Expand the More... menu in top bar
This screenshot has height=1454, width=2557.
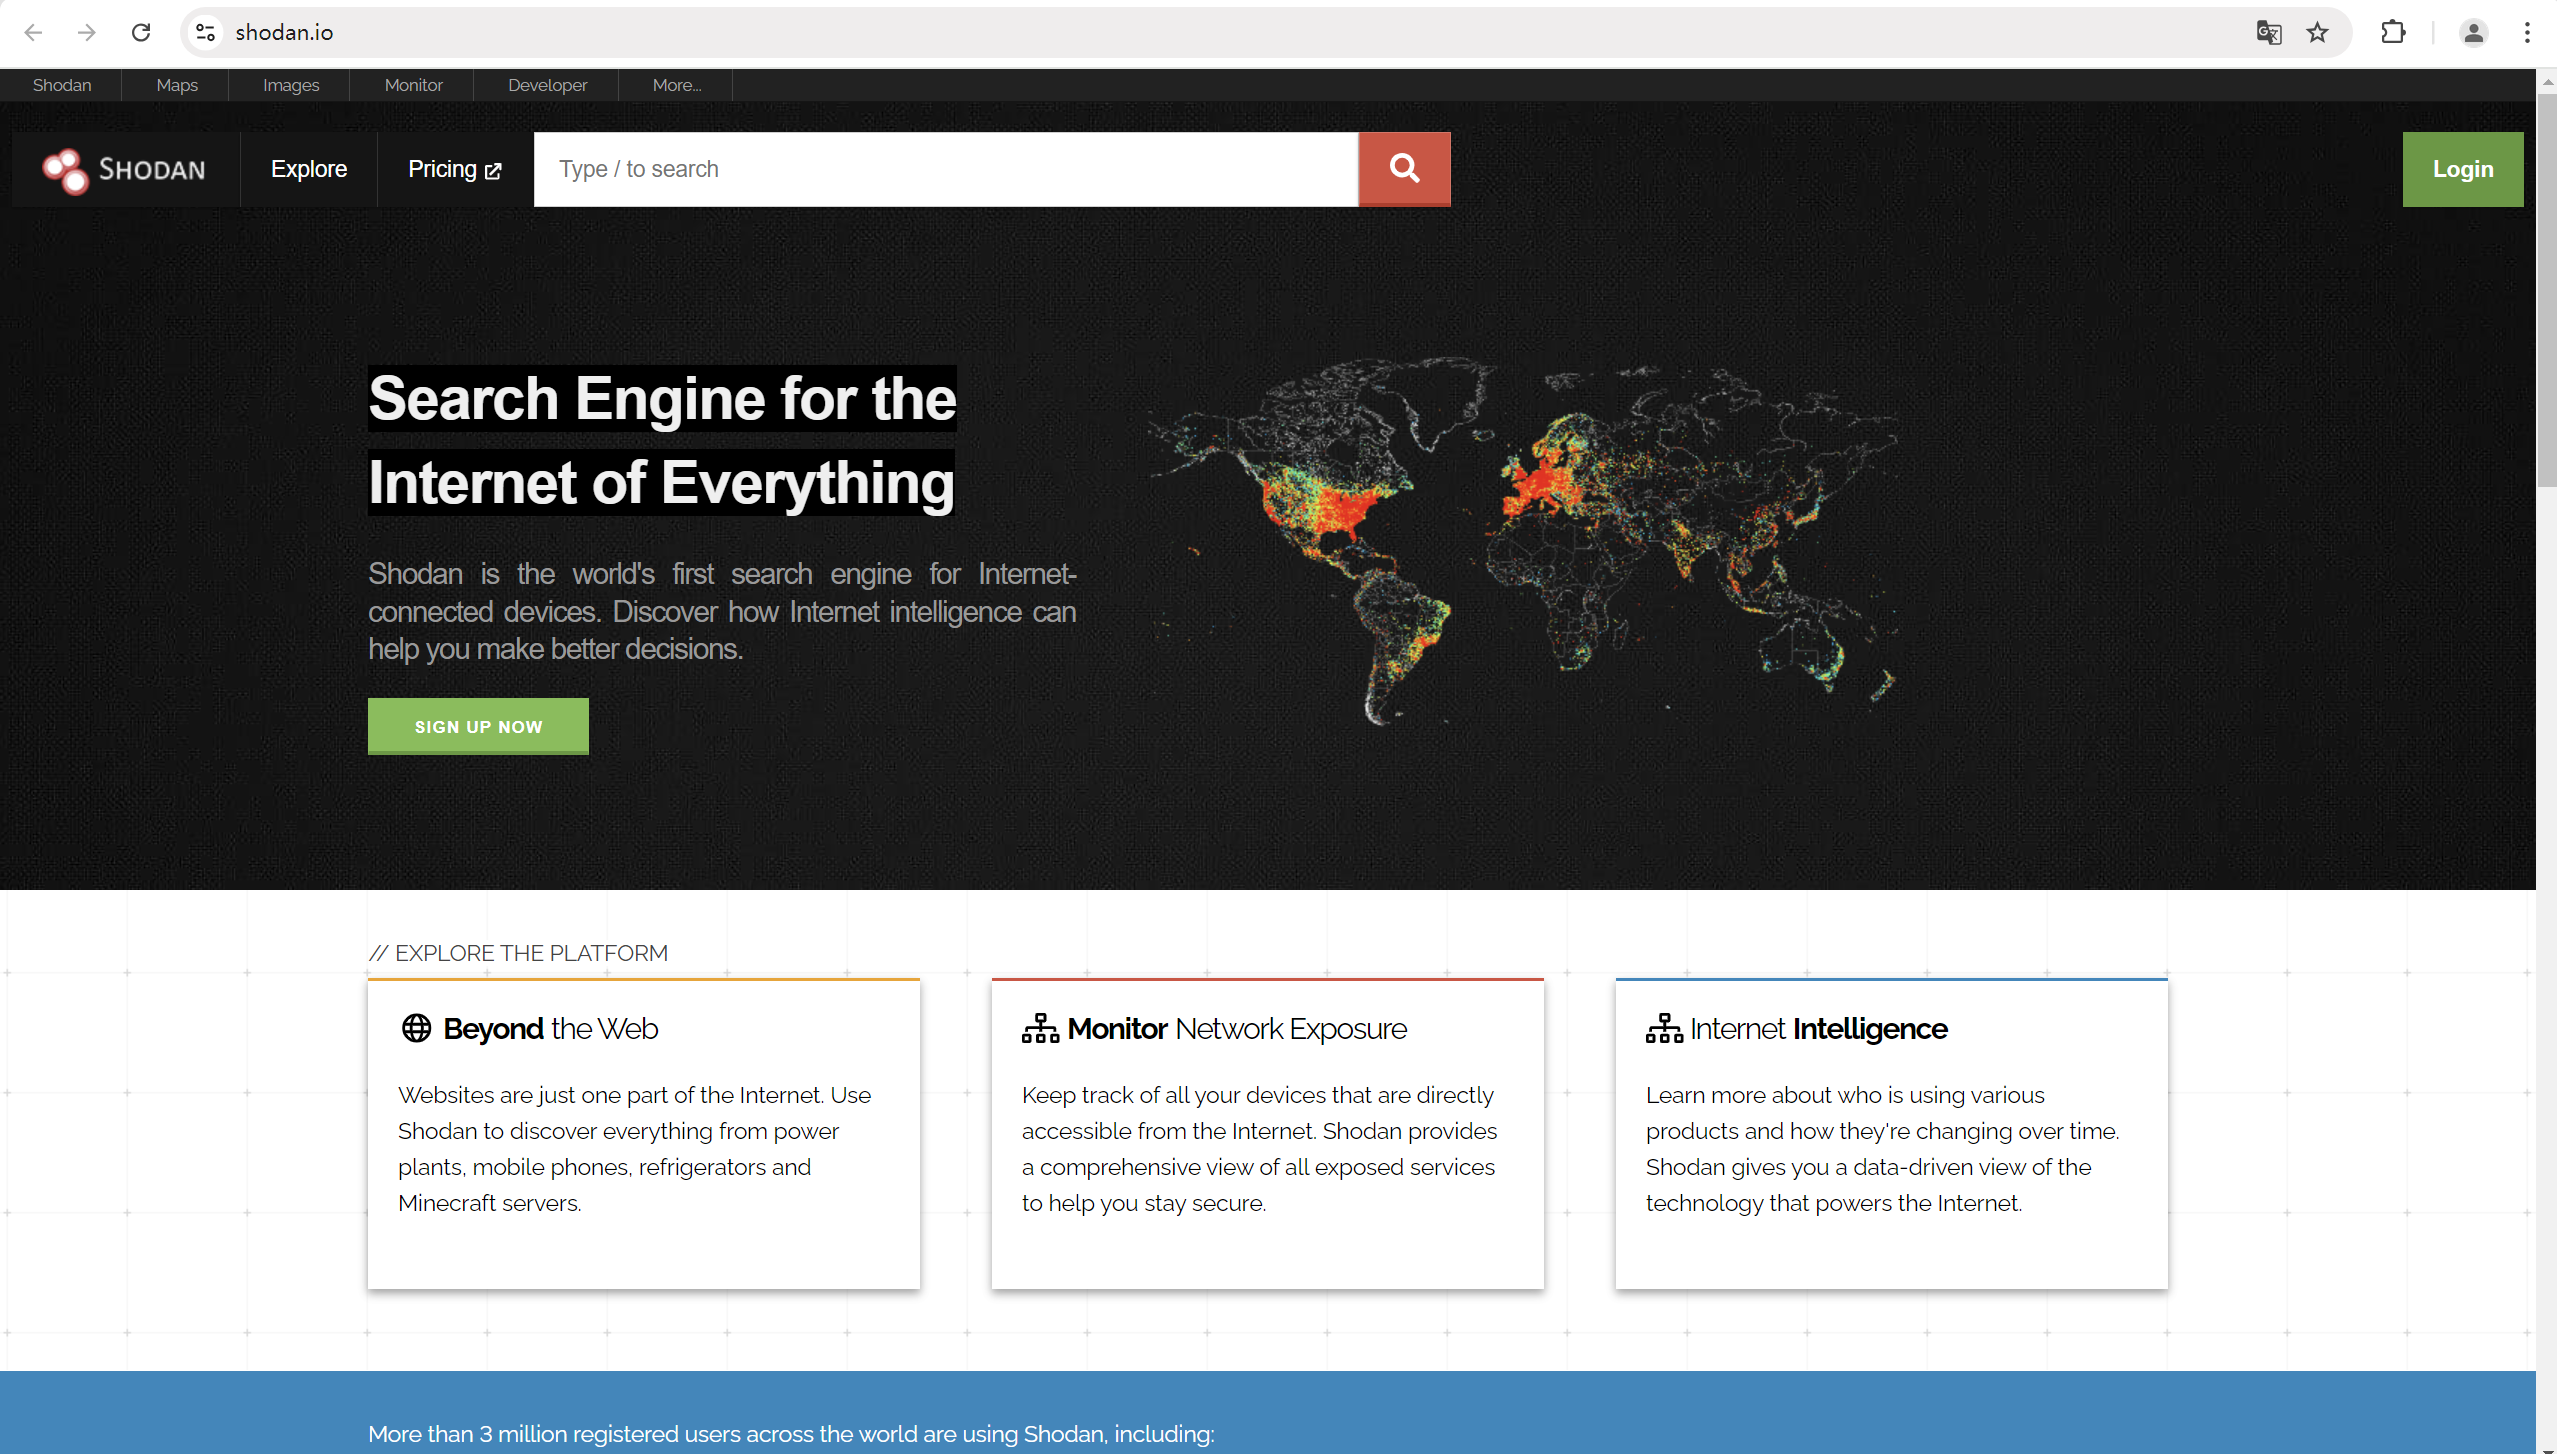pyautogui.click(x=676, y=85)
